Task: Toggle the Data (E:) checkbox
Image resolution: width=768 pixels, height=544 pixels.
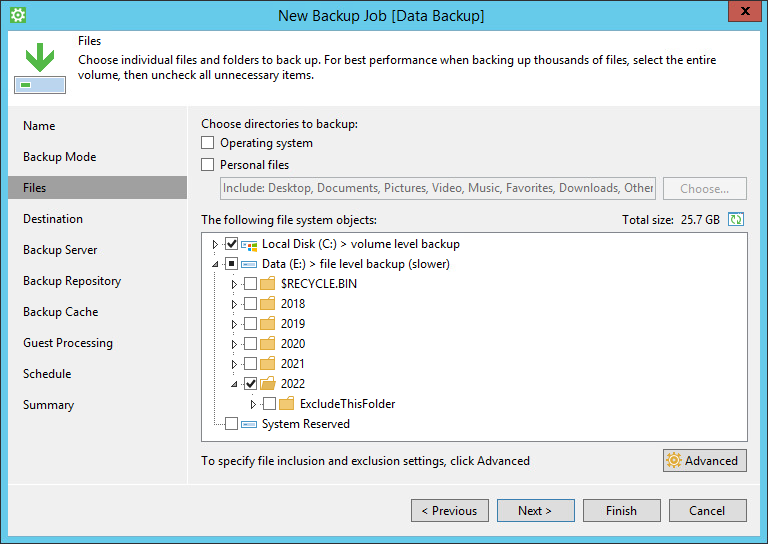Action: [231, 264]
